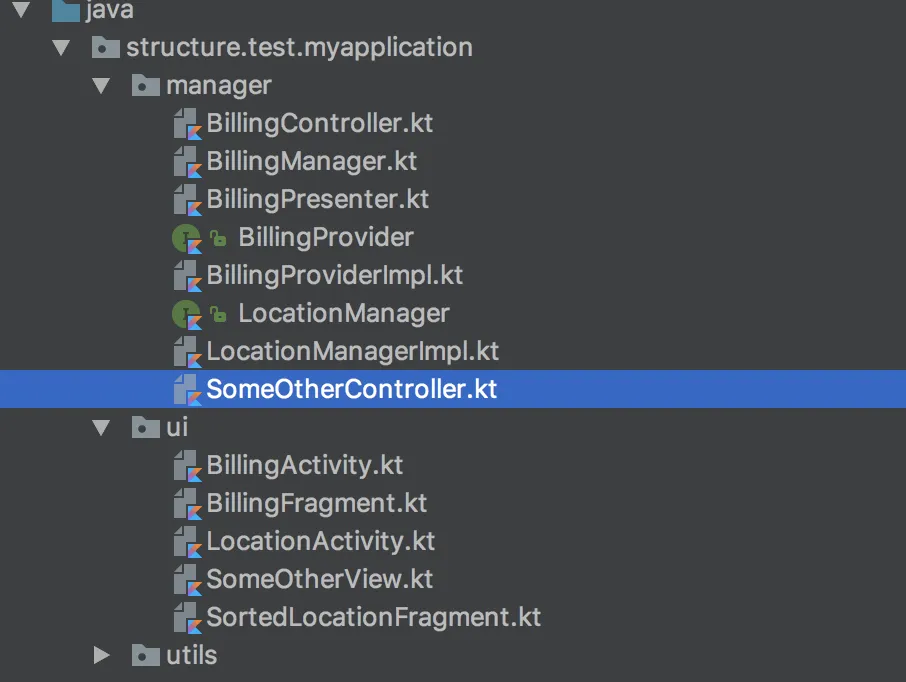
Task: Click the interface icon next to BillingProvider
Action: (x=186, y=237)
